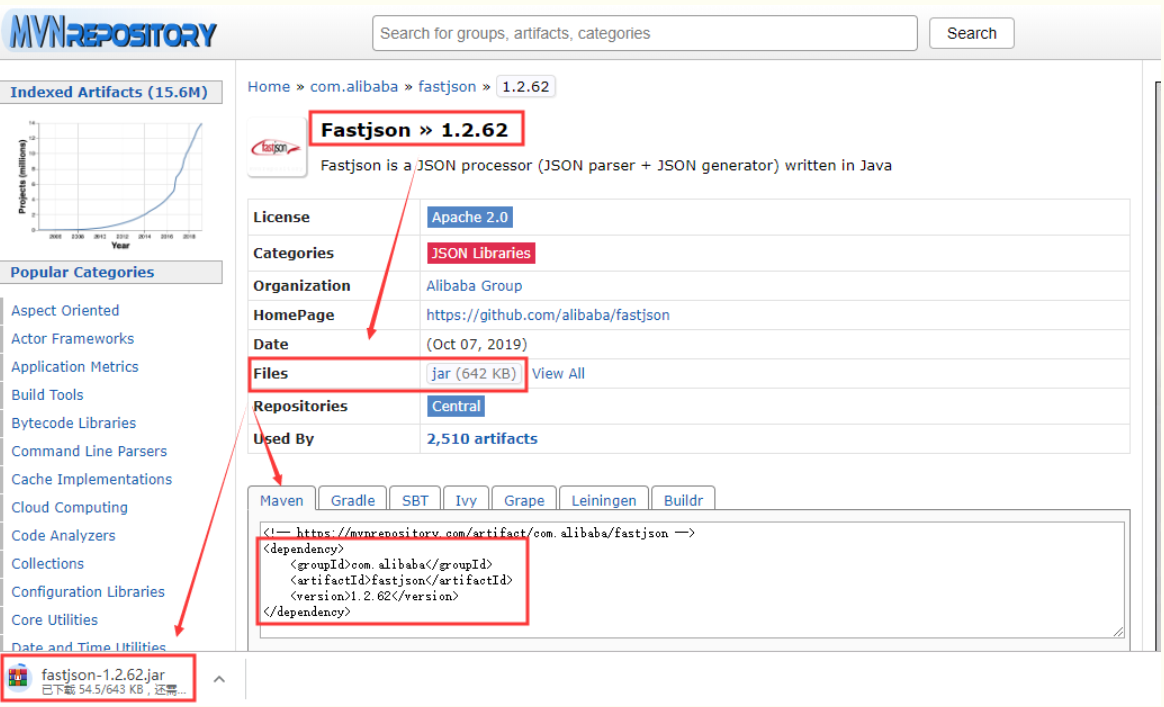
Task: Open the com.alibaba breadcrumb link
Action: [354, 87]
